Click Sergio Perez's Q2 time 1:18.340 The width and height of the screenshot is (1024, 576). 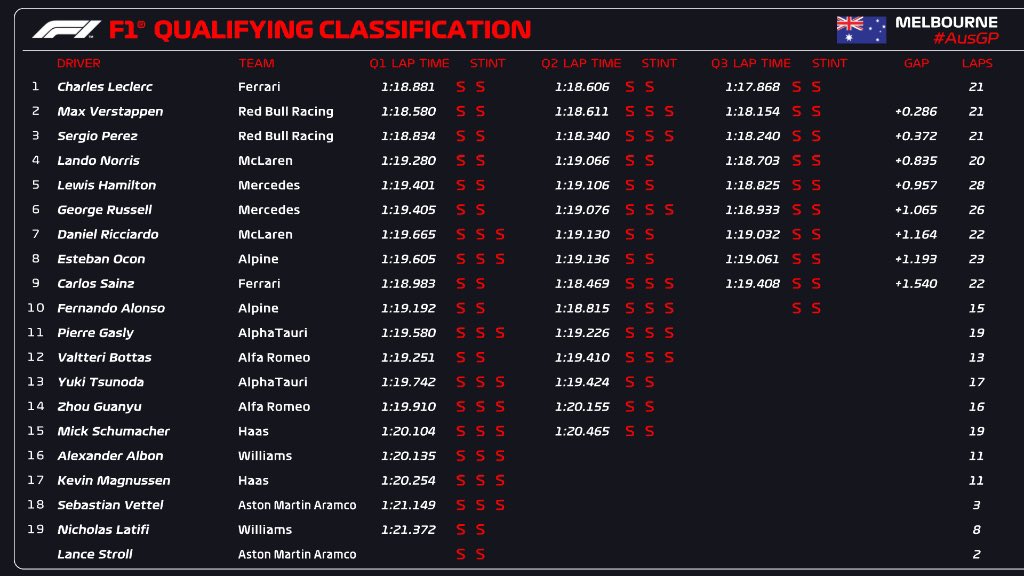click(x=582, y=136)
